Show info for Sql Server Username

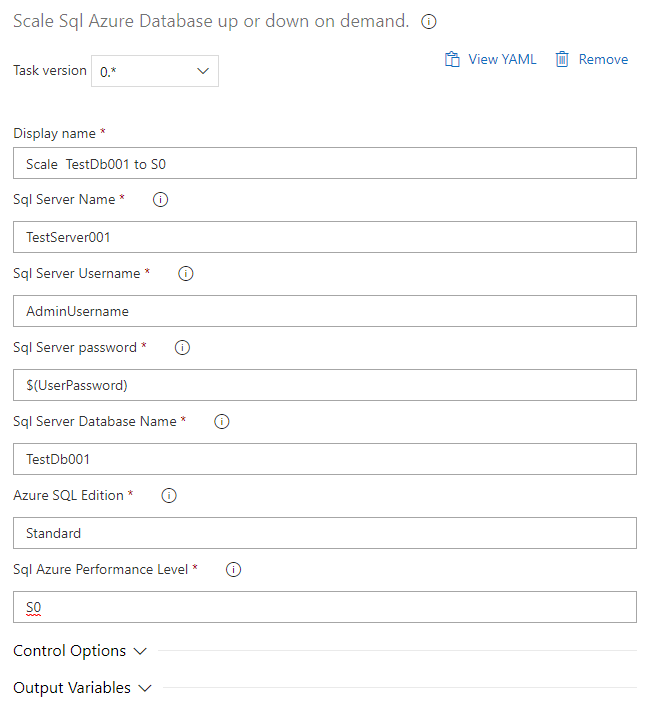[x=186, y=274]
